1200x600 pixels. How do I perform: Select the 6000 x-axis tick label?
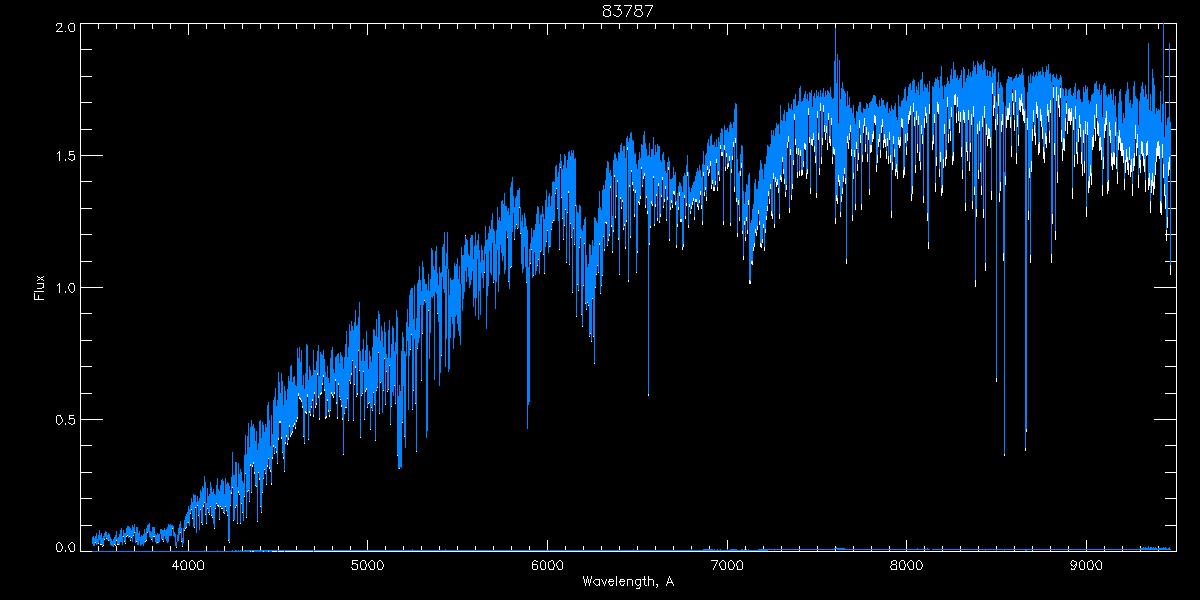click(547, 564)
